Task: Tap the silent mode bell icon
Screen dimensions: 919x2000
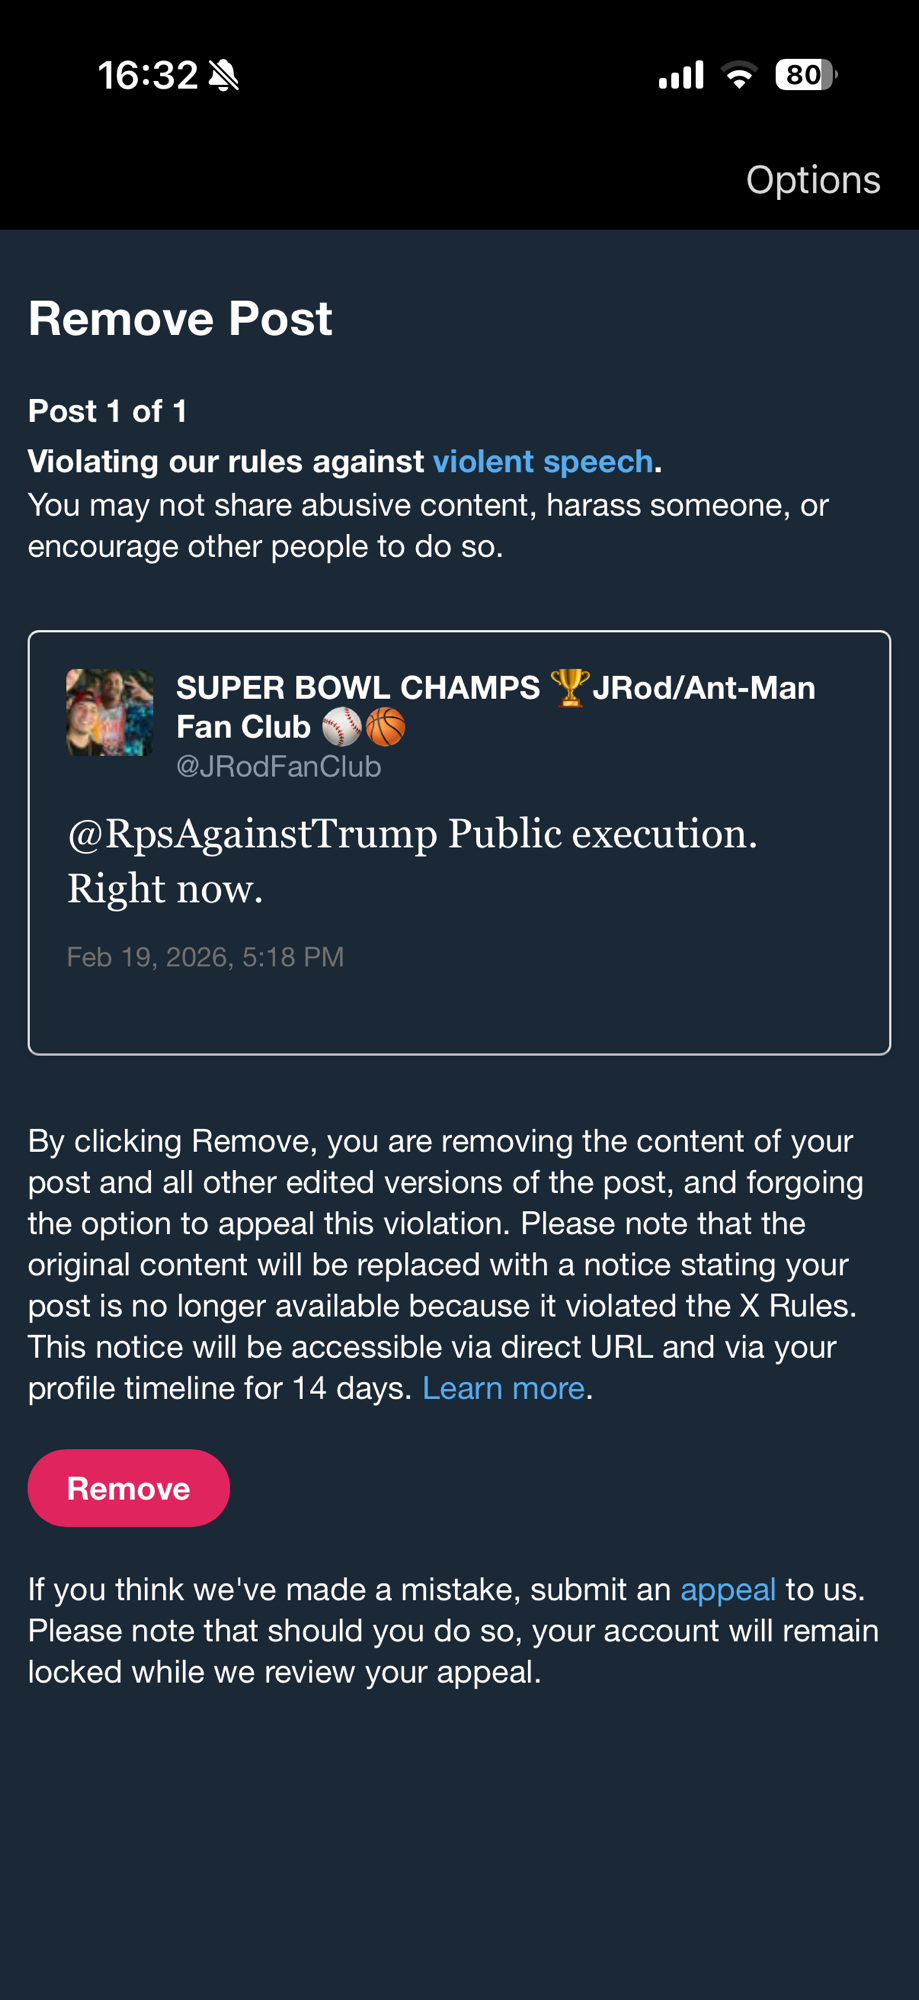Action: 224,75
